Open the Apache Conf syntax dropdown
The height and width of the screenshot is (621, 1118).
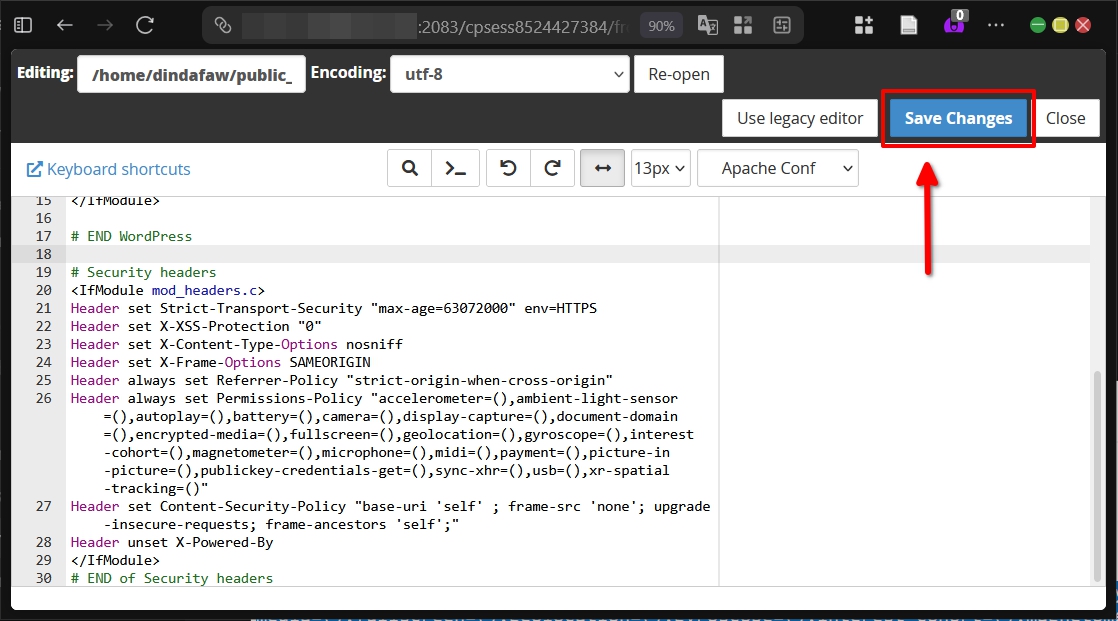pyautogui.click(x=778, y=167)
